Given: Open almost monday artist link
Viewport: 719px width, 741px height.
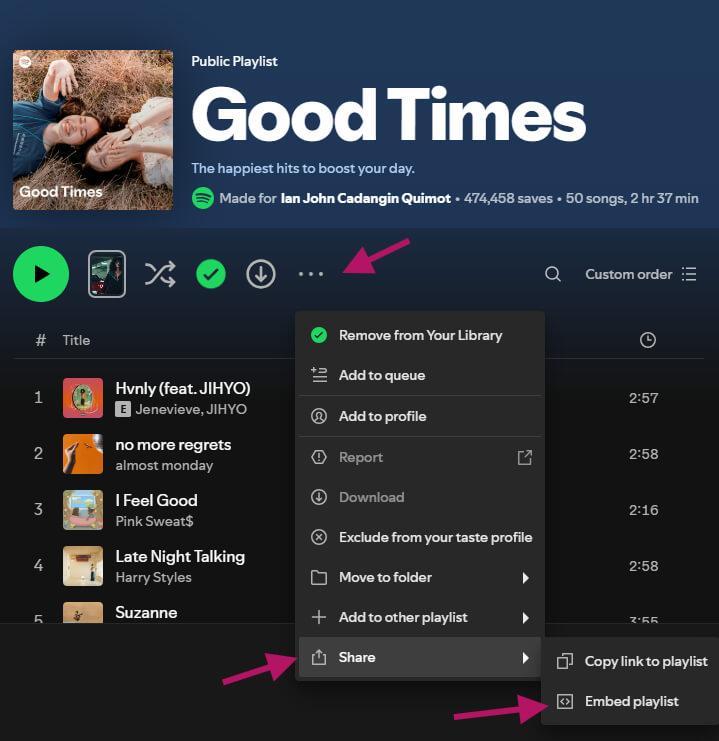Looking at the screenshot, I should coord(164,465).
